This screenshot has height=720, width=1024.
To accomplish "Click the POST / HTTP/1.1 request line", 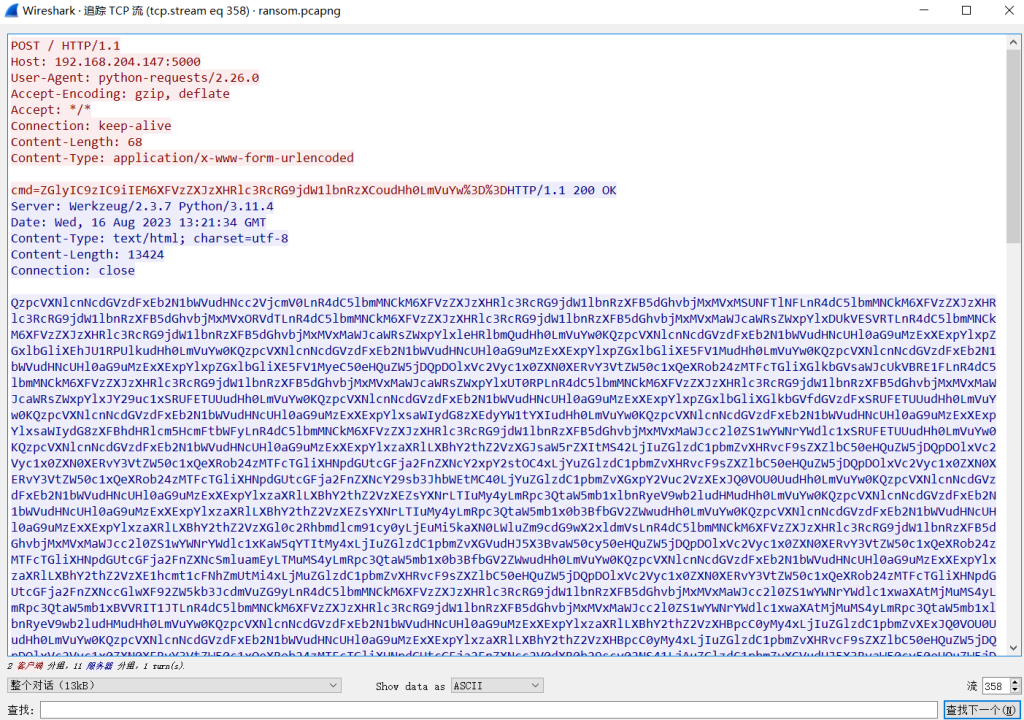I will (x=65, y=45).
